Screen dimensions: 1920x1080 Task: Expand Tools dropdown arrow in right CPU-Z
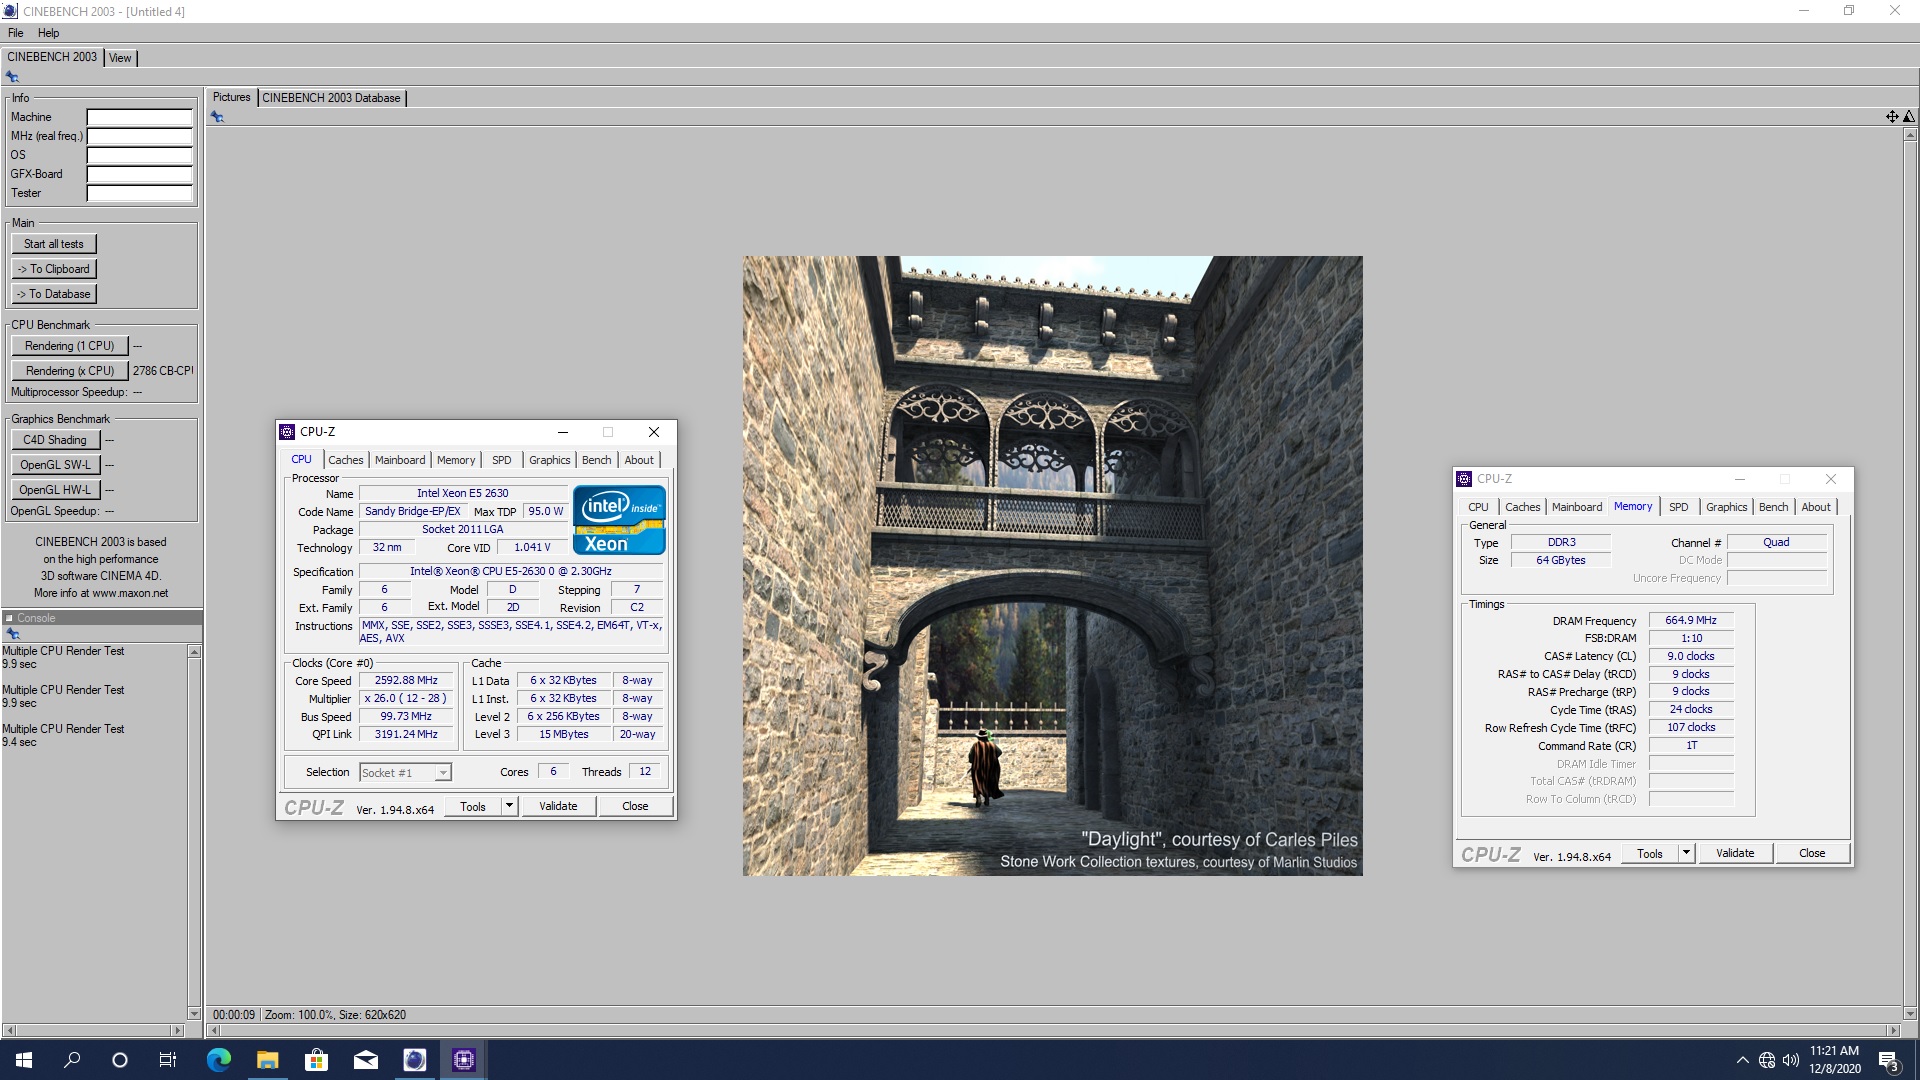pos(1686,853)
